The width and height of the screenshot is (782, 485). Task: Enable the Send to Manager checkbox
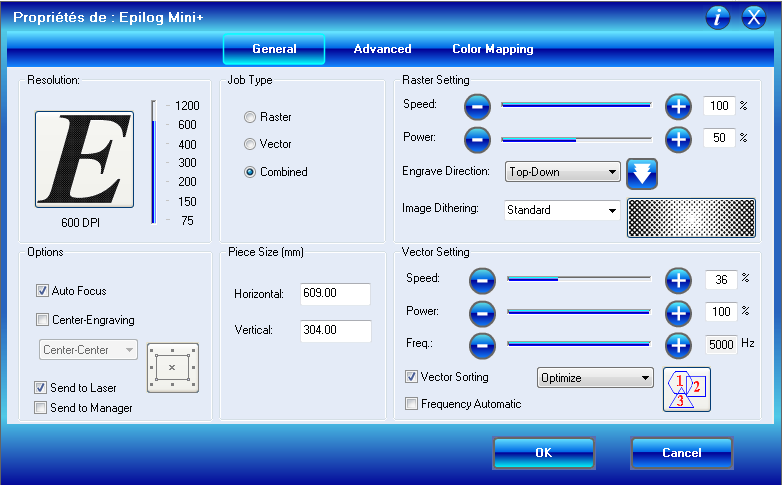pos(40,408)
